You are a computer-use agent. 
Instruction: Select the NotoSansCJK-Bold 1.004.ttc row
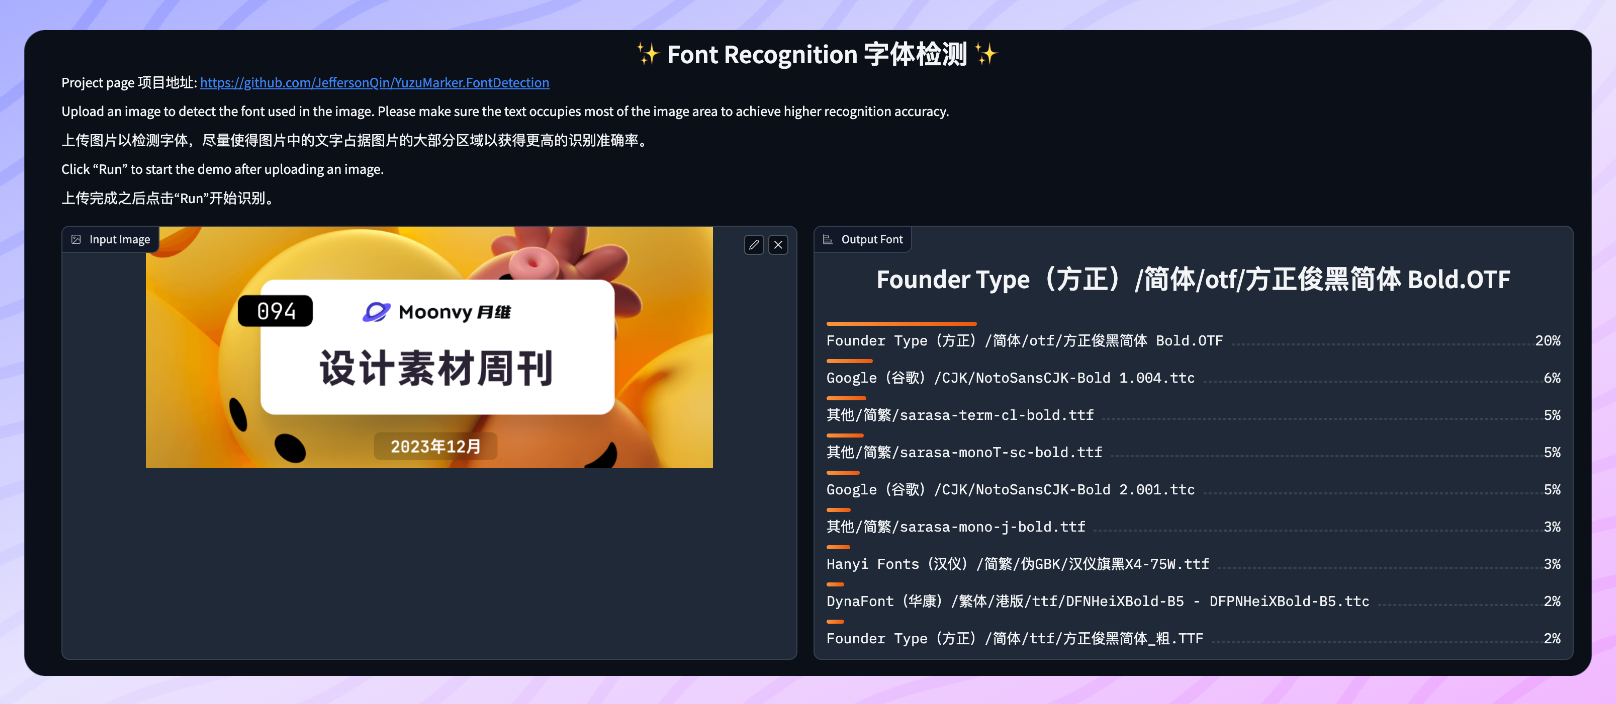point(1193,378)
